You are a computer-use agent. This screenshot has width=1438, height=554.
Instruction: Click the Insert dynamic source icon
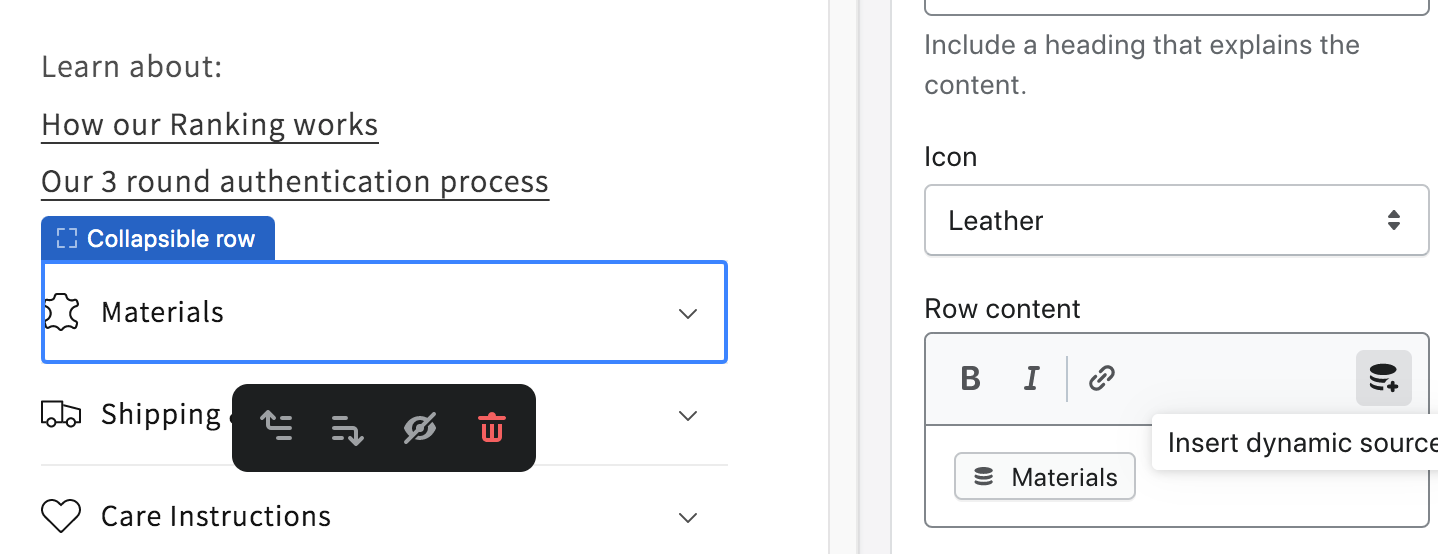pyautogui.click(x=1383, y=378)
